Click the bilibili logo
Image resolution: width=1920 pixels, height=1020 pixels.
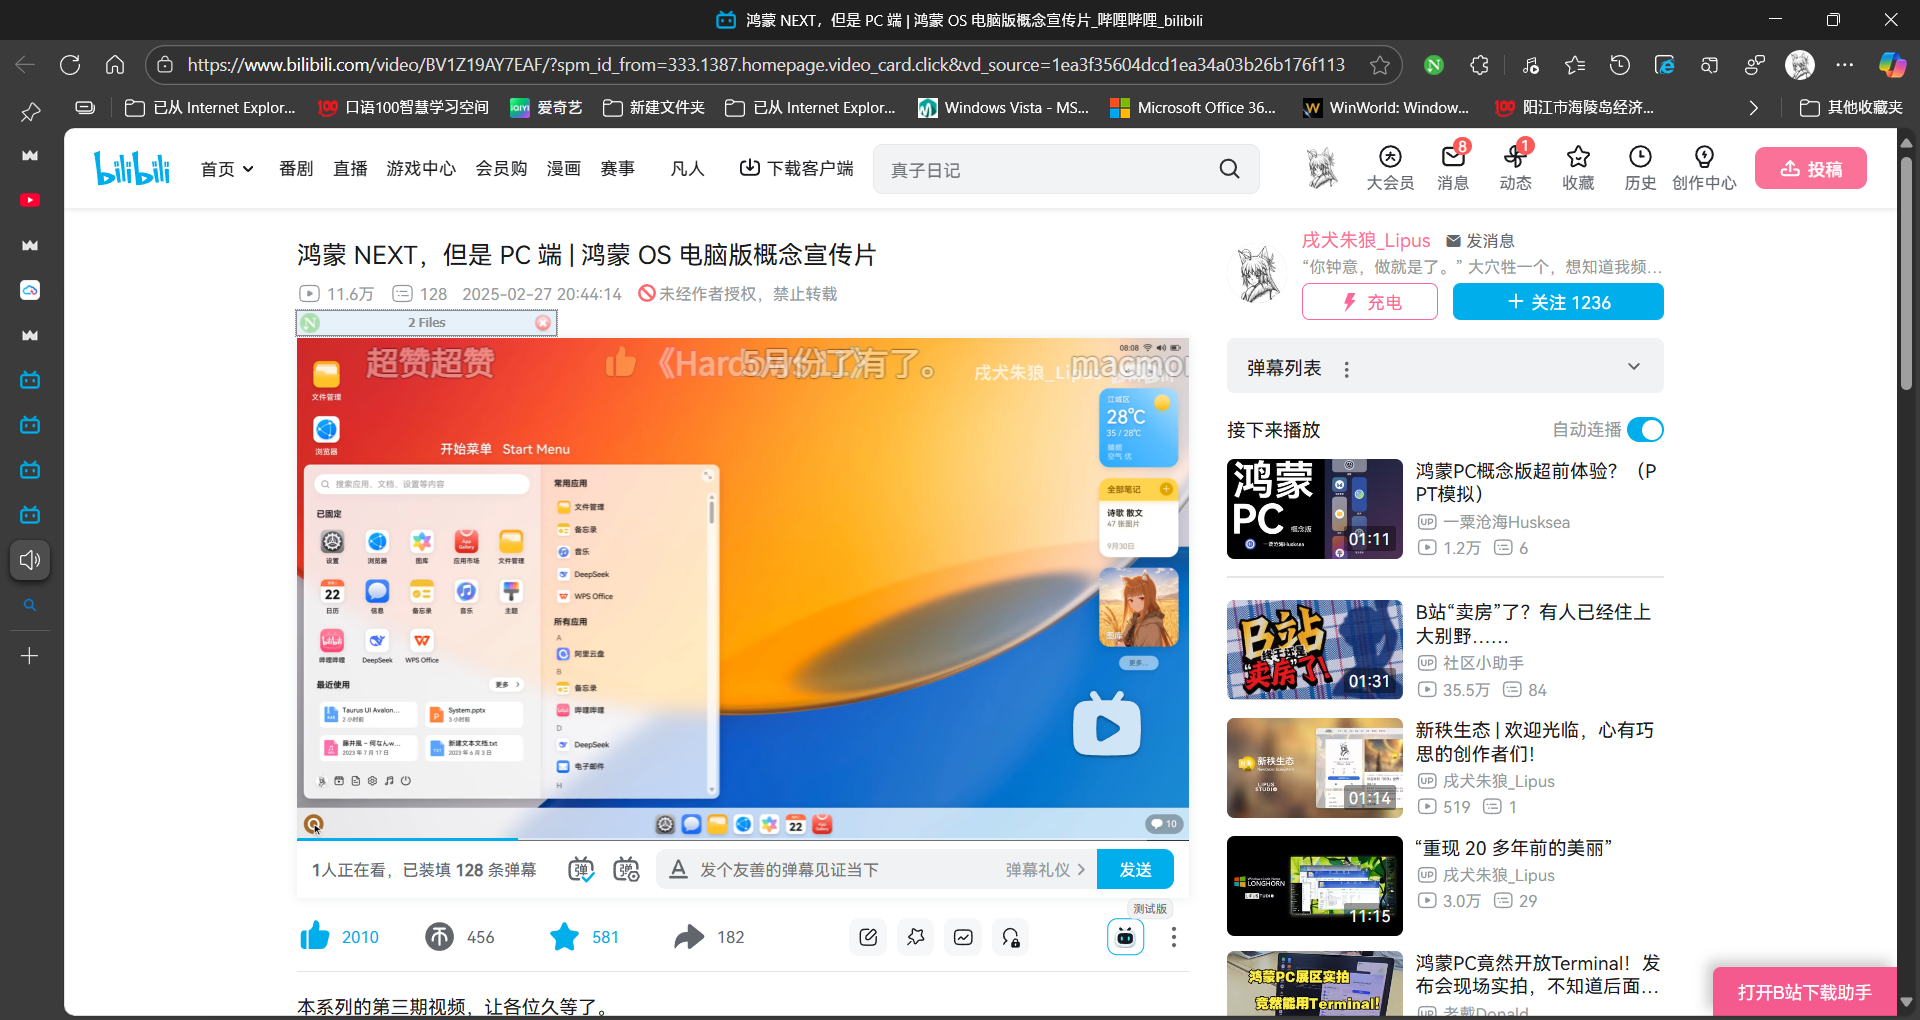tap(132, 168)
